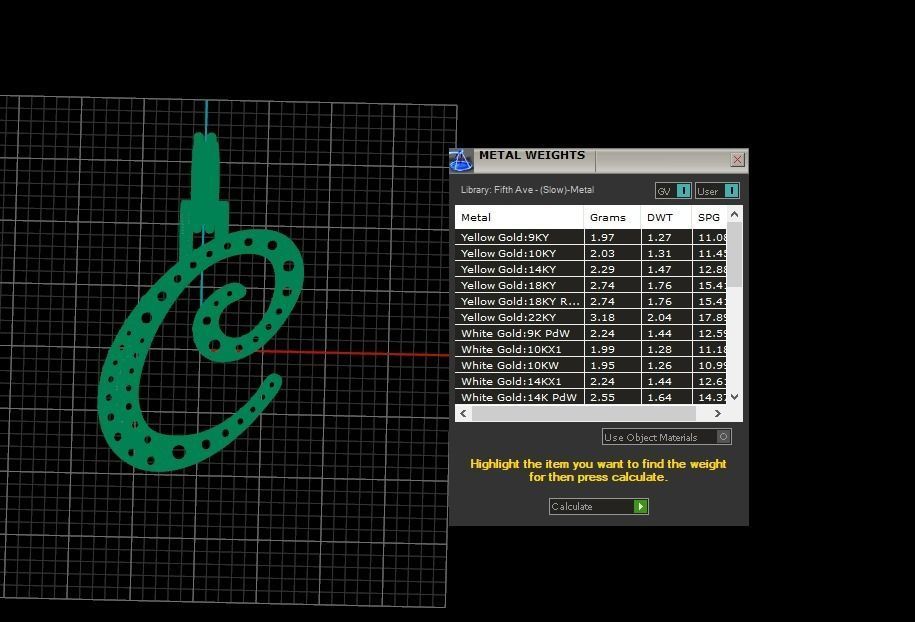The width and height of the screenshot is (915, 622).
Task: Click DWT value 1.28
Action: coord(659,350)
